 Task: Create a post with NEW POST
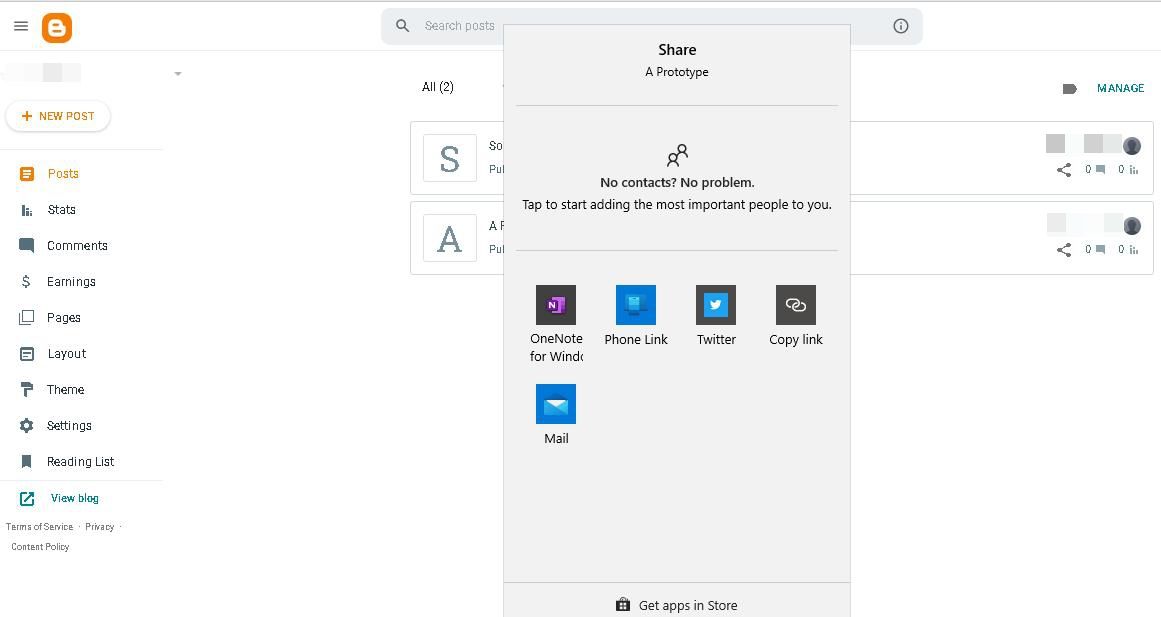58,116
